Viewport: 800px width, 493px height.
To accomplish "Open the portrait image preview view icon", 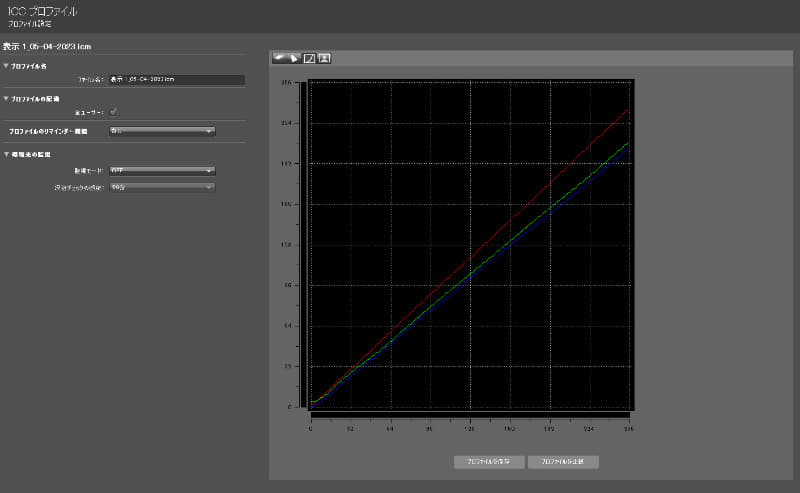I will point(324,58).
